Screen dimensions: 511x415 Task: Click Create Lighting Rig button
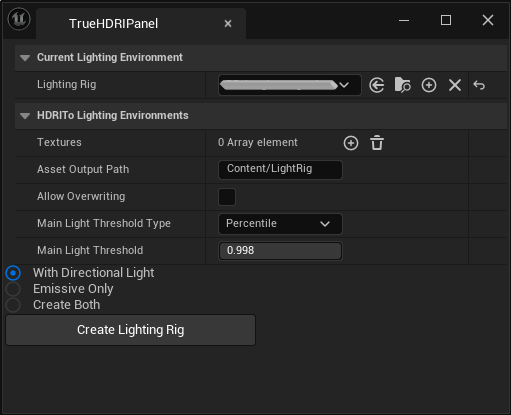[131, 330]
